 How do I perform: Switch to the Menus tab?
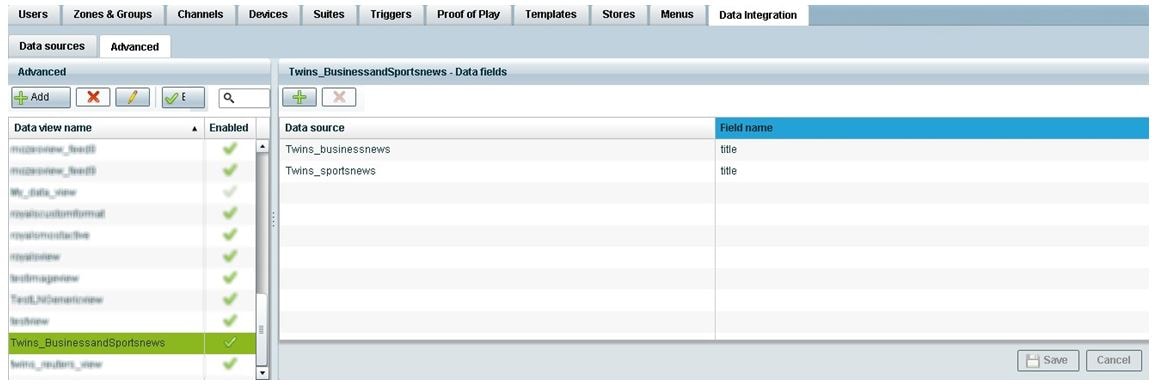(x=677, y=15)
